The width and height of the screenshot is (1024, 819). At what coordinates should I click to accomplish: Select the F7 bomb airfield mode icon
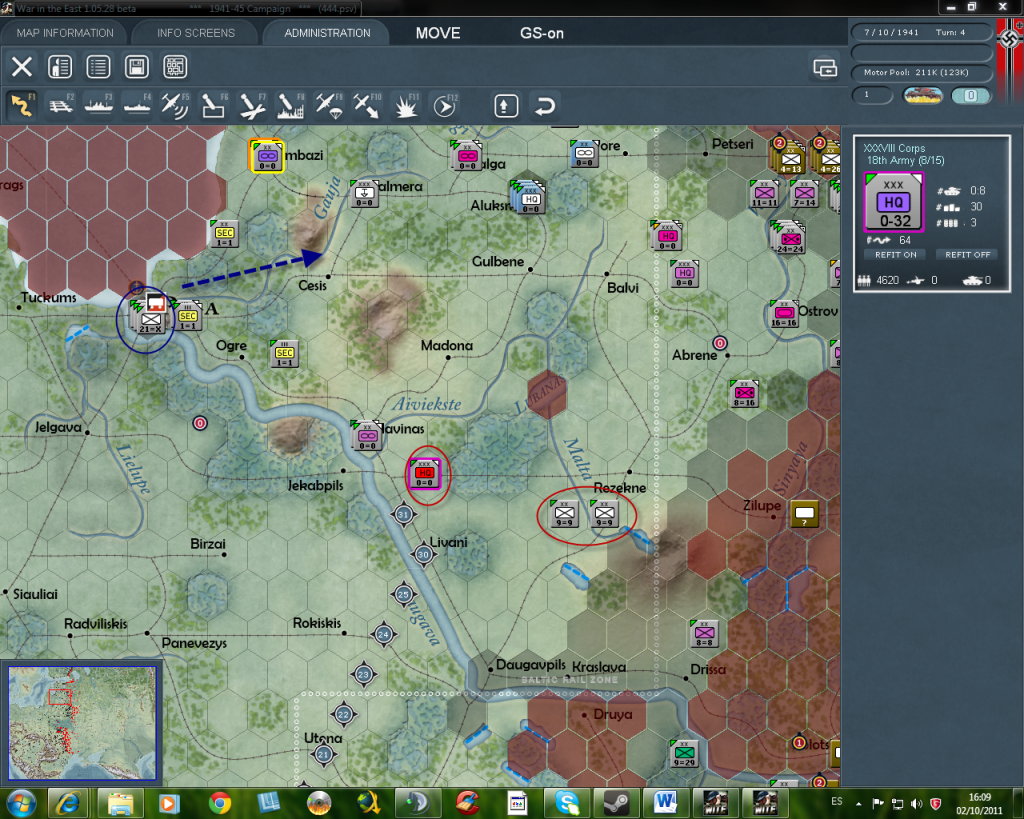(x=252, y=105)
